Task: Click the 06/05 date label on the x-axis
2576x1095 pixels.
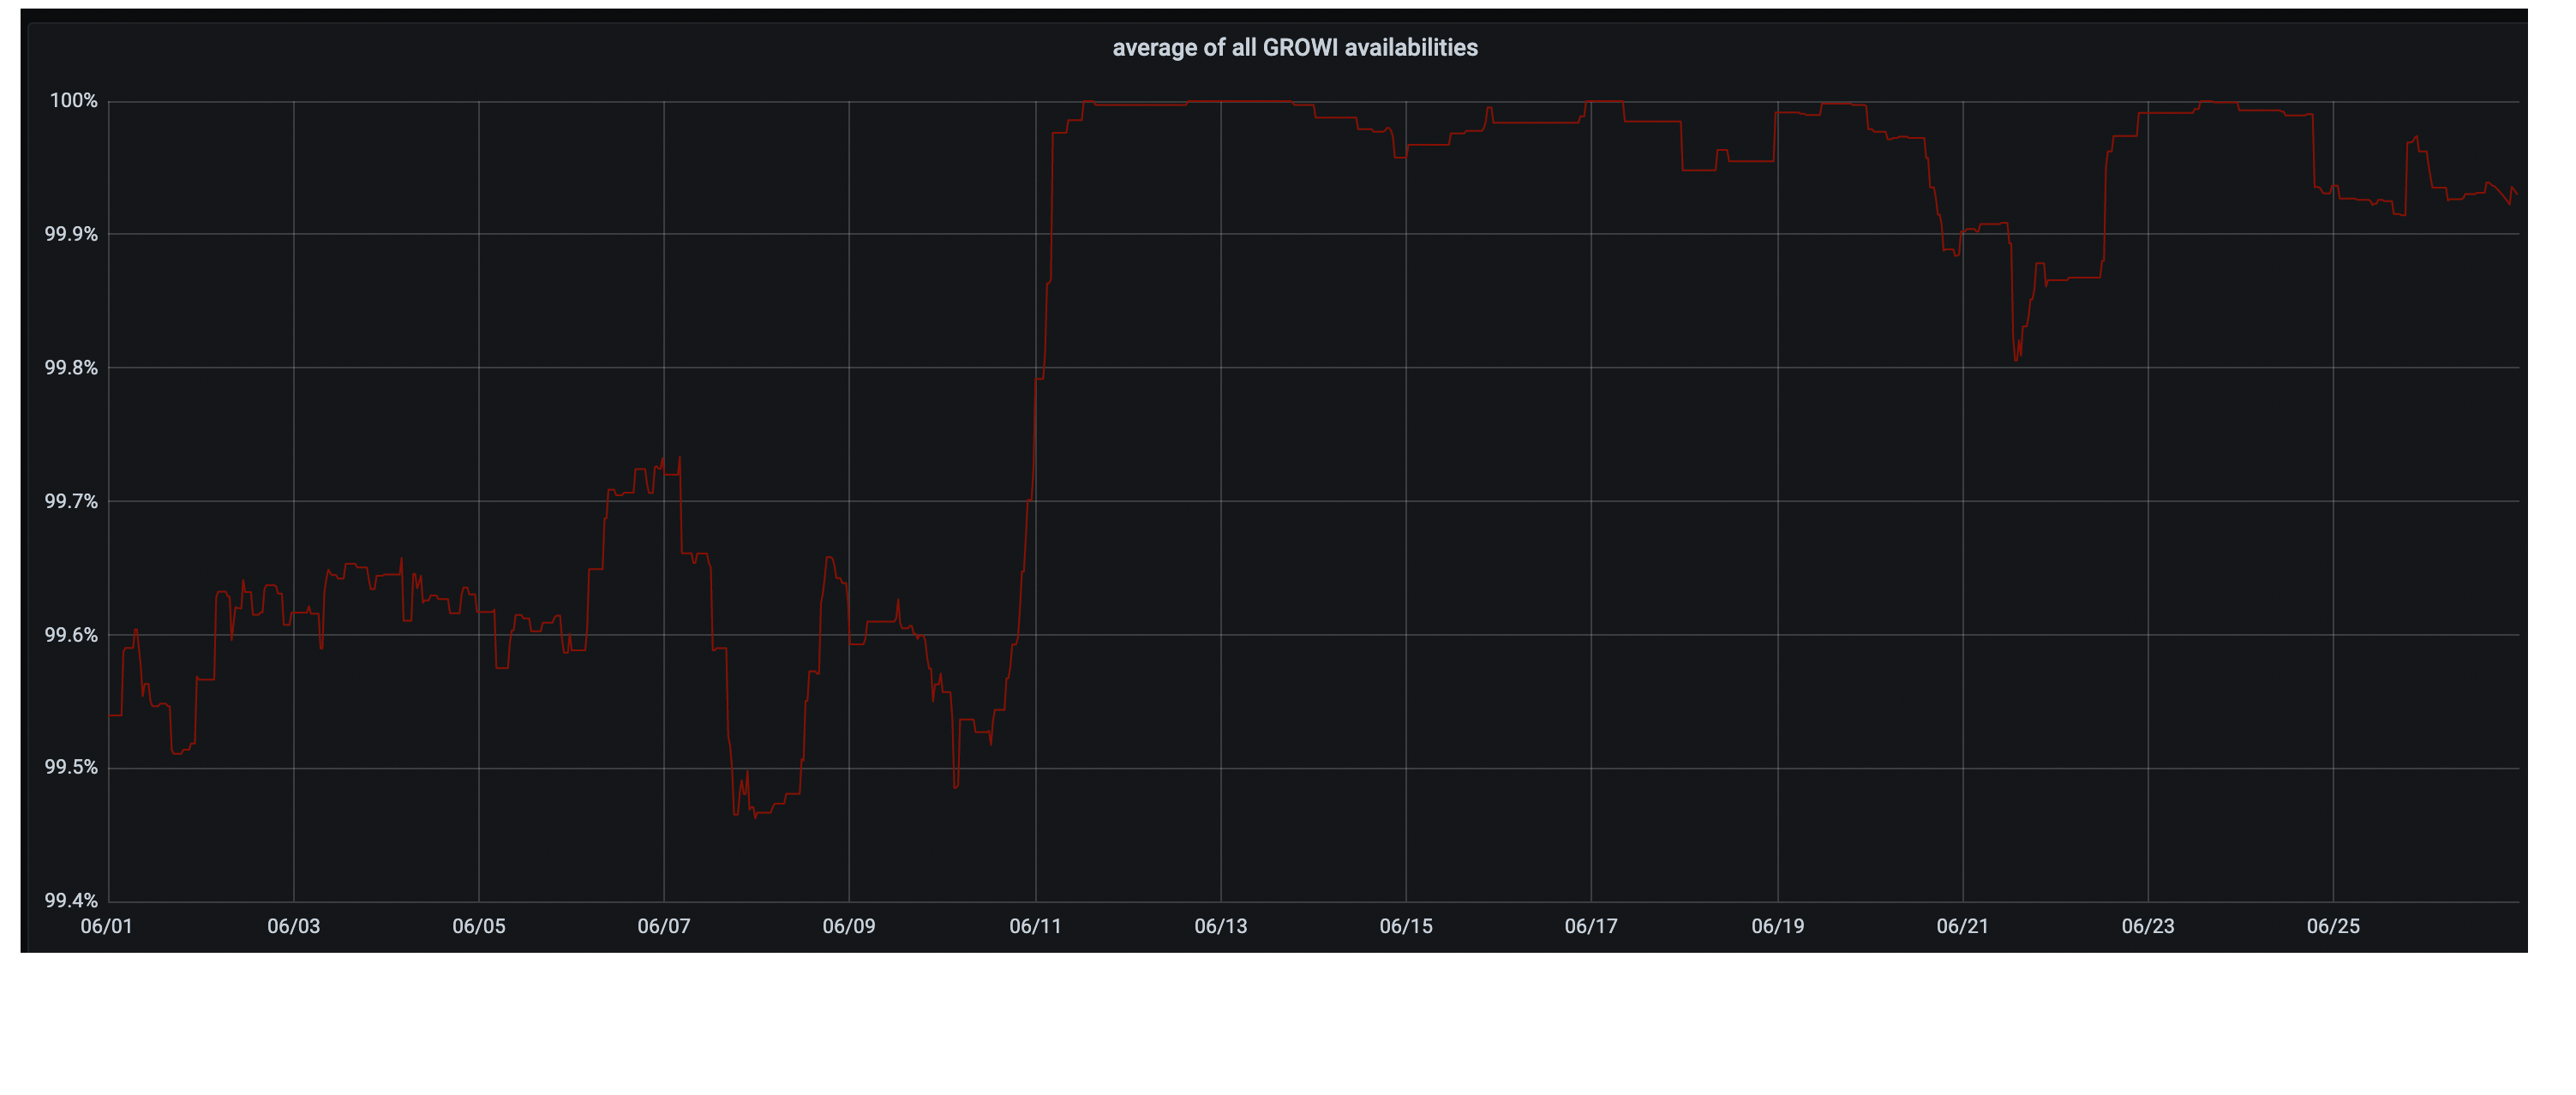Action: tap(478, 926)
